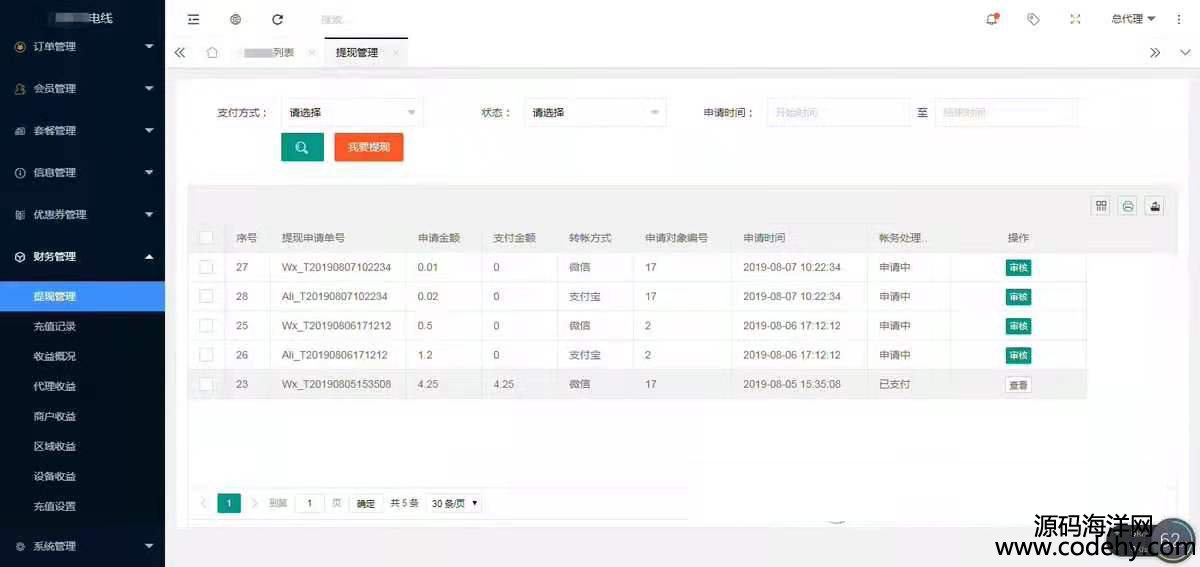
Task: Open the column filter grid icon
Action: pyautogui.click(x=1101, y=206)
